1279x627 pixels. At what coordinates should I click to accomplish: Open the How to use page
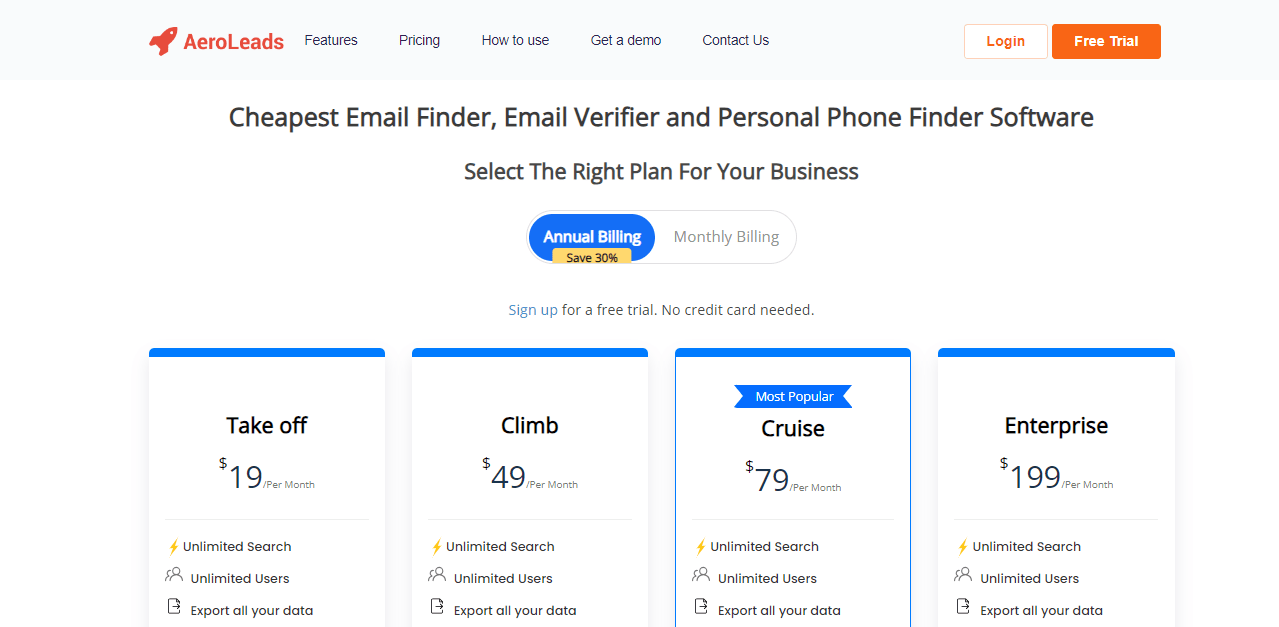pyautogui.click(x=515, y=40)
